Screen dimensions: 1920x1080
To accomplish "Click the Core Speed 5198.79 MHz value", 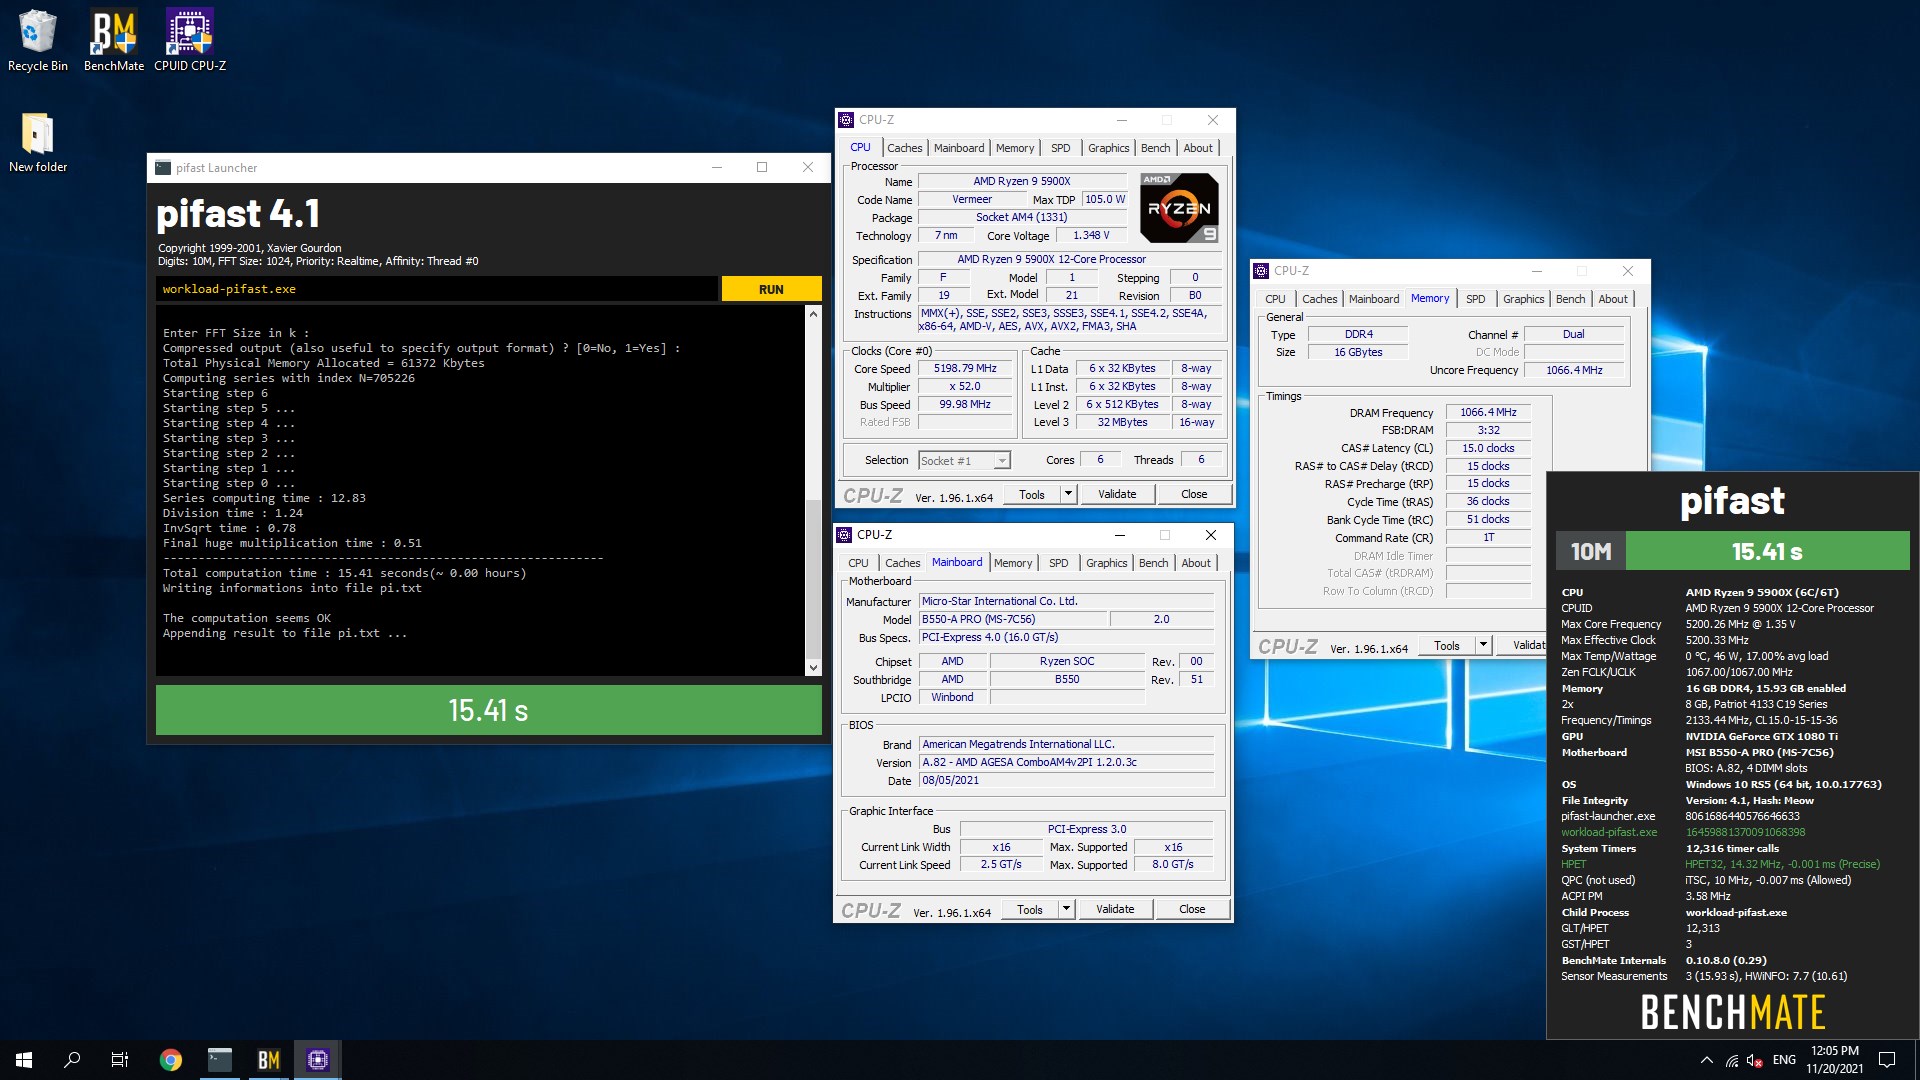I will pyautogui.click(x=965, y=368).
